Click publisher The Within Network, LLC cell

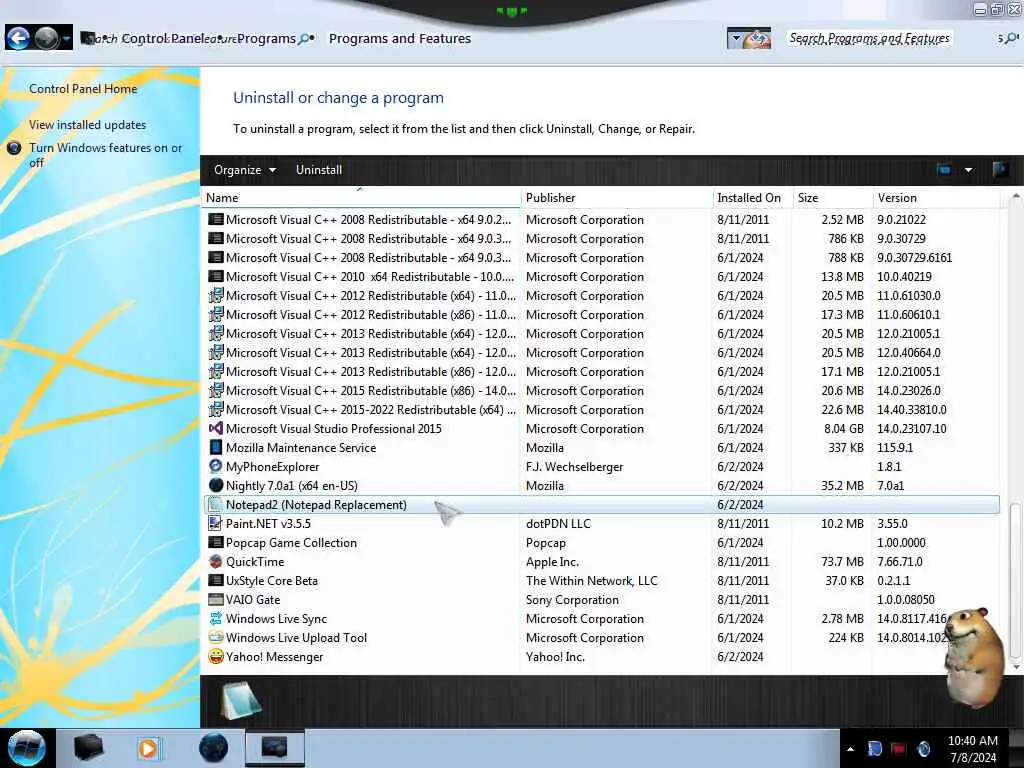[591, 580]
